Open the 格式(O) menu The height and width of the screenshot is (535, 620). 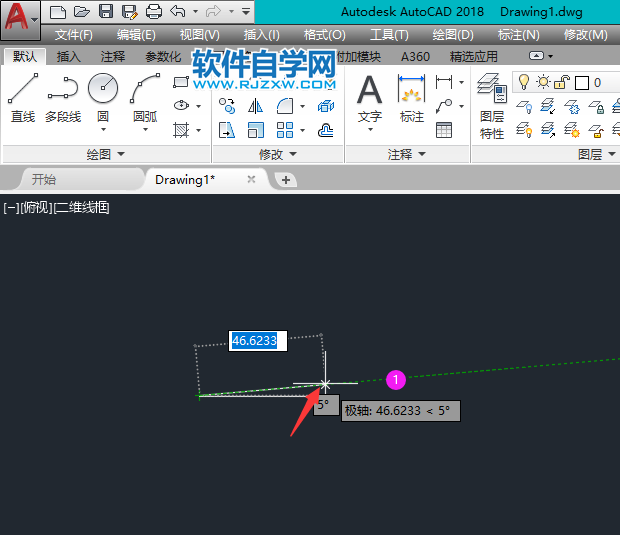pos(324,35)
